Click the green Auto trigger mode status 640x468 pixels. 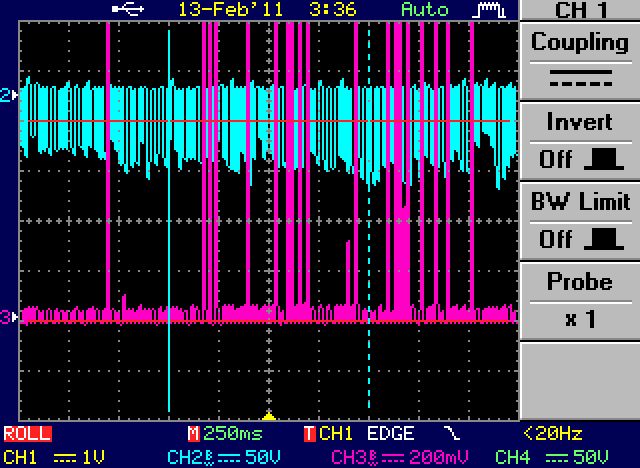pyautogui.click(x=425, y=9)
